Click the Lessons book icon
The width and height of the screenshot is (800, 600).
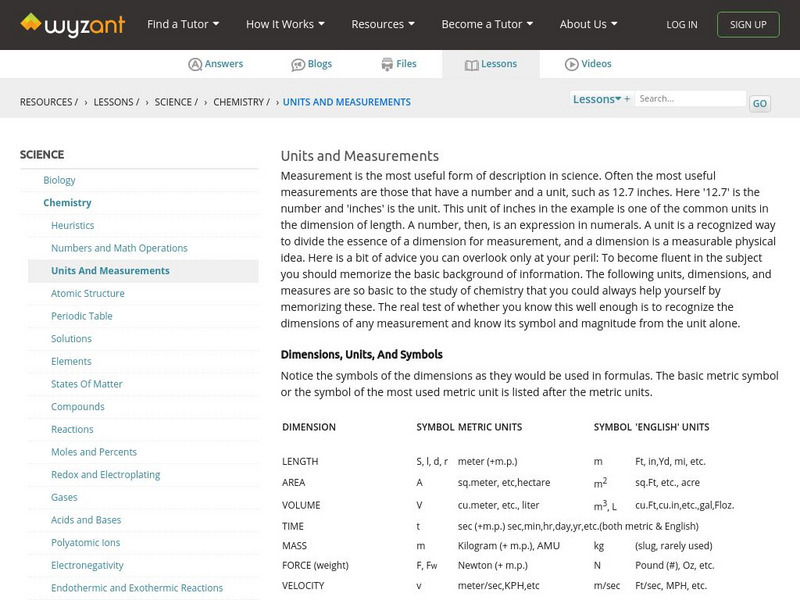point(472,64)
